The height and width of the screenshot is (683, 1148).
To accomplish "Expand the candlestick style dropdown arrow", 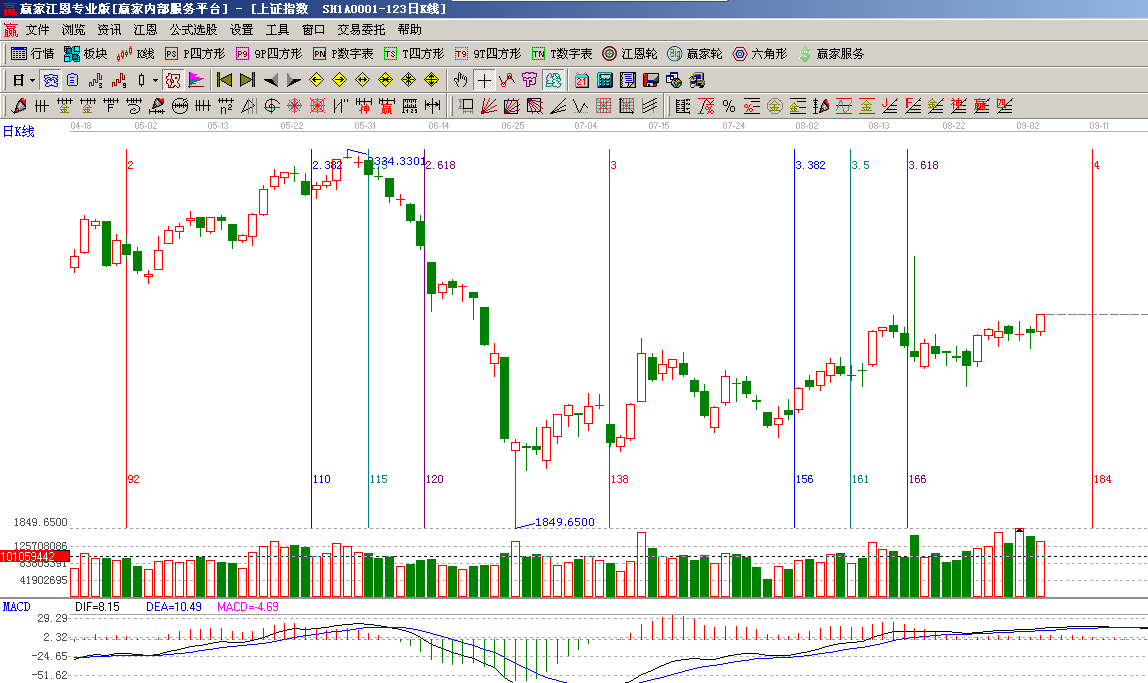I will click(154, 80).
